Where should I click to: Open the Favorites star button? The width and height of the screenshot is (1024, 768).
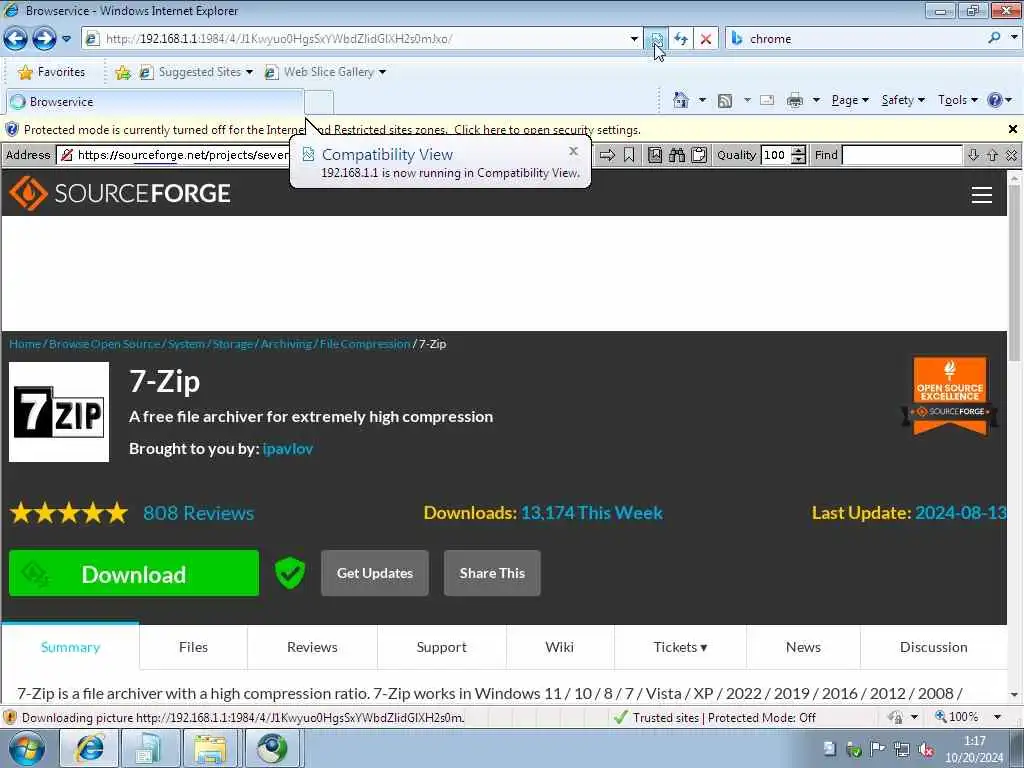[x=52, y=72]
